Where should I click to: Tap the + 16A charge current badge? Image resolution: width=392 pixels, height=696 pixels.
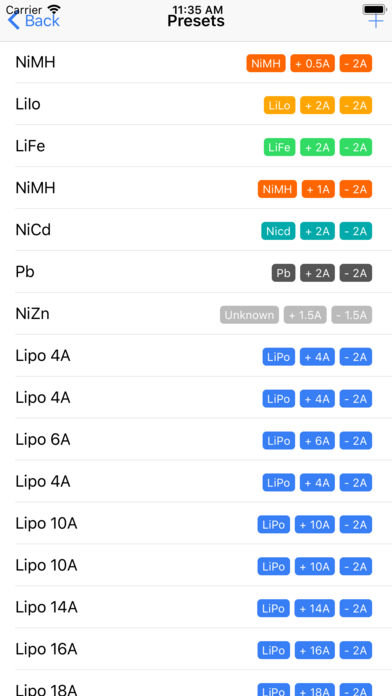[315, 650]
